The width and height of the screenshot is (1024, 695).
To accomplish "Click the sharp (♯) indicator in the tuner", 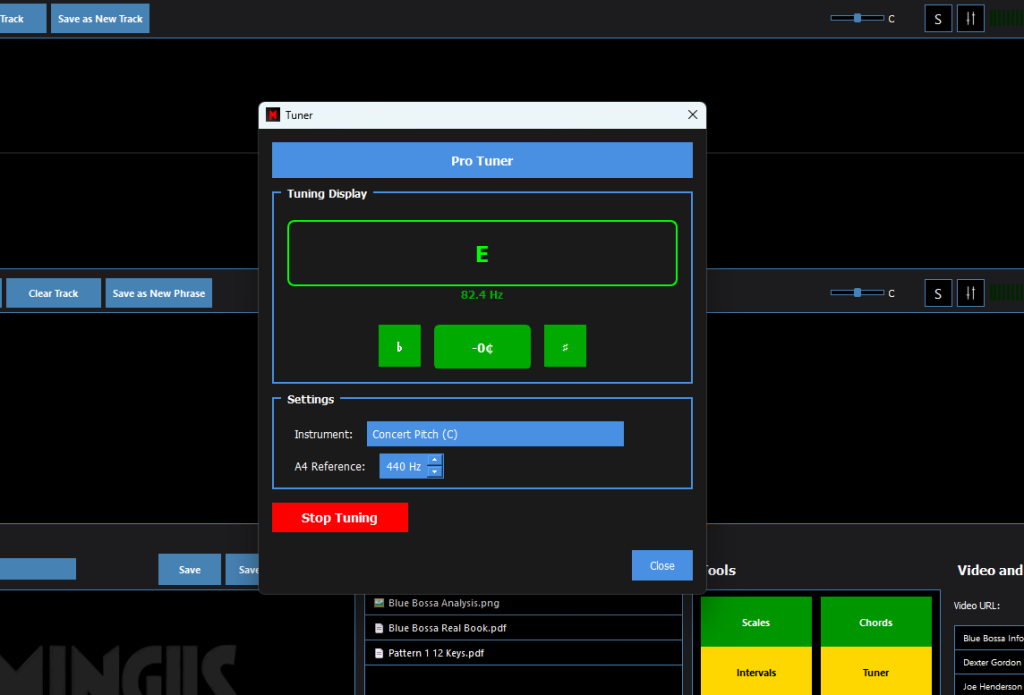I will pos(565,346).
